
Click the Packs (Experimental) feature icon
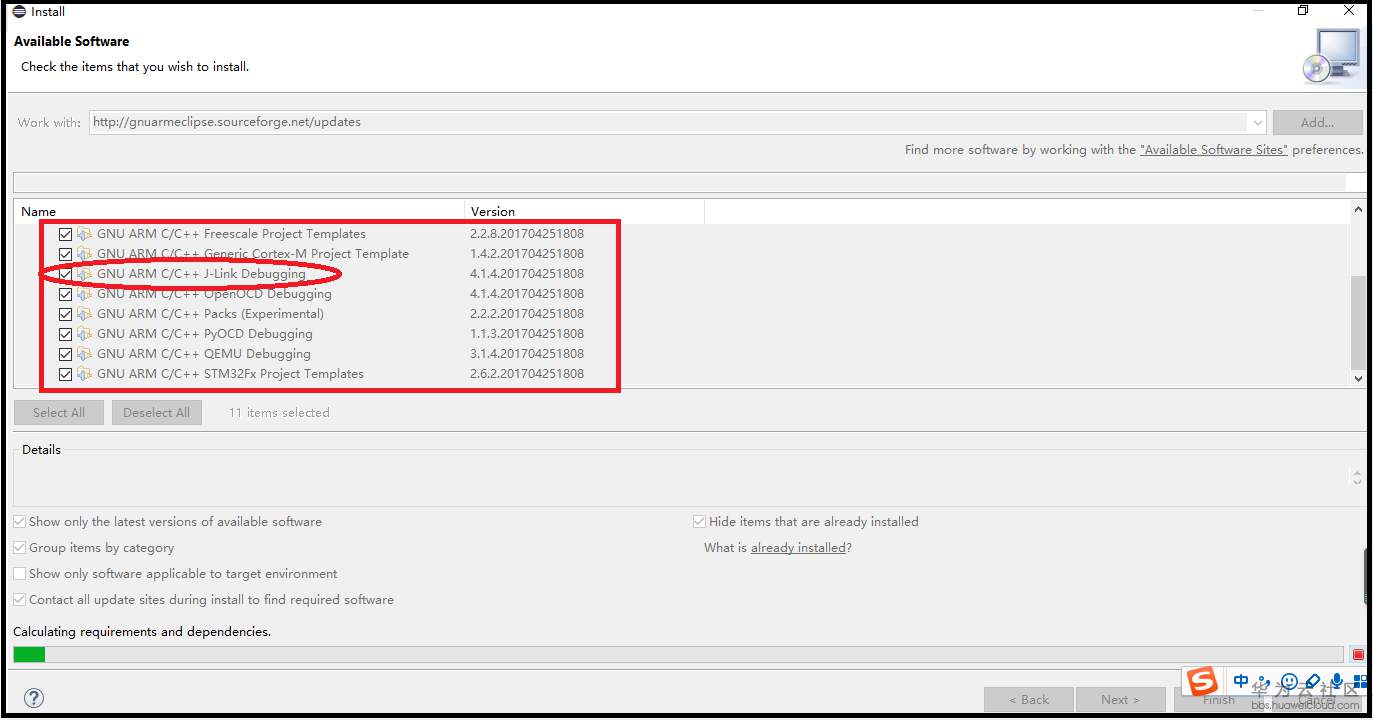(x=84, y=314)
